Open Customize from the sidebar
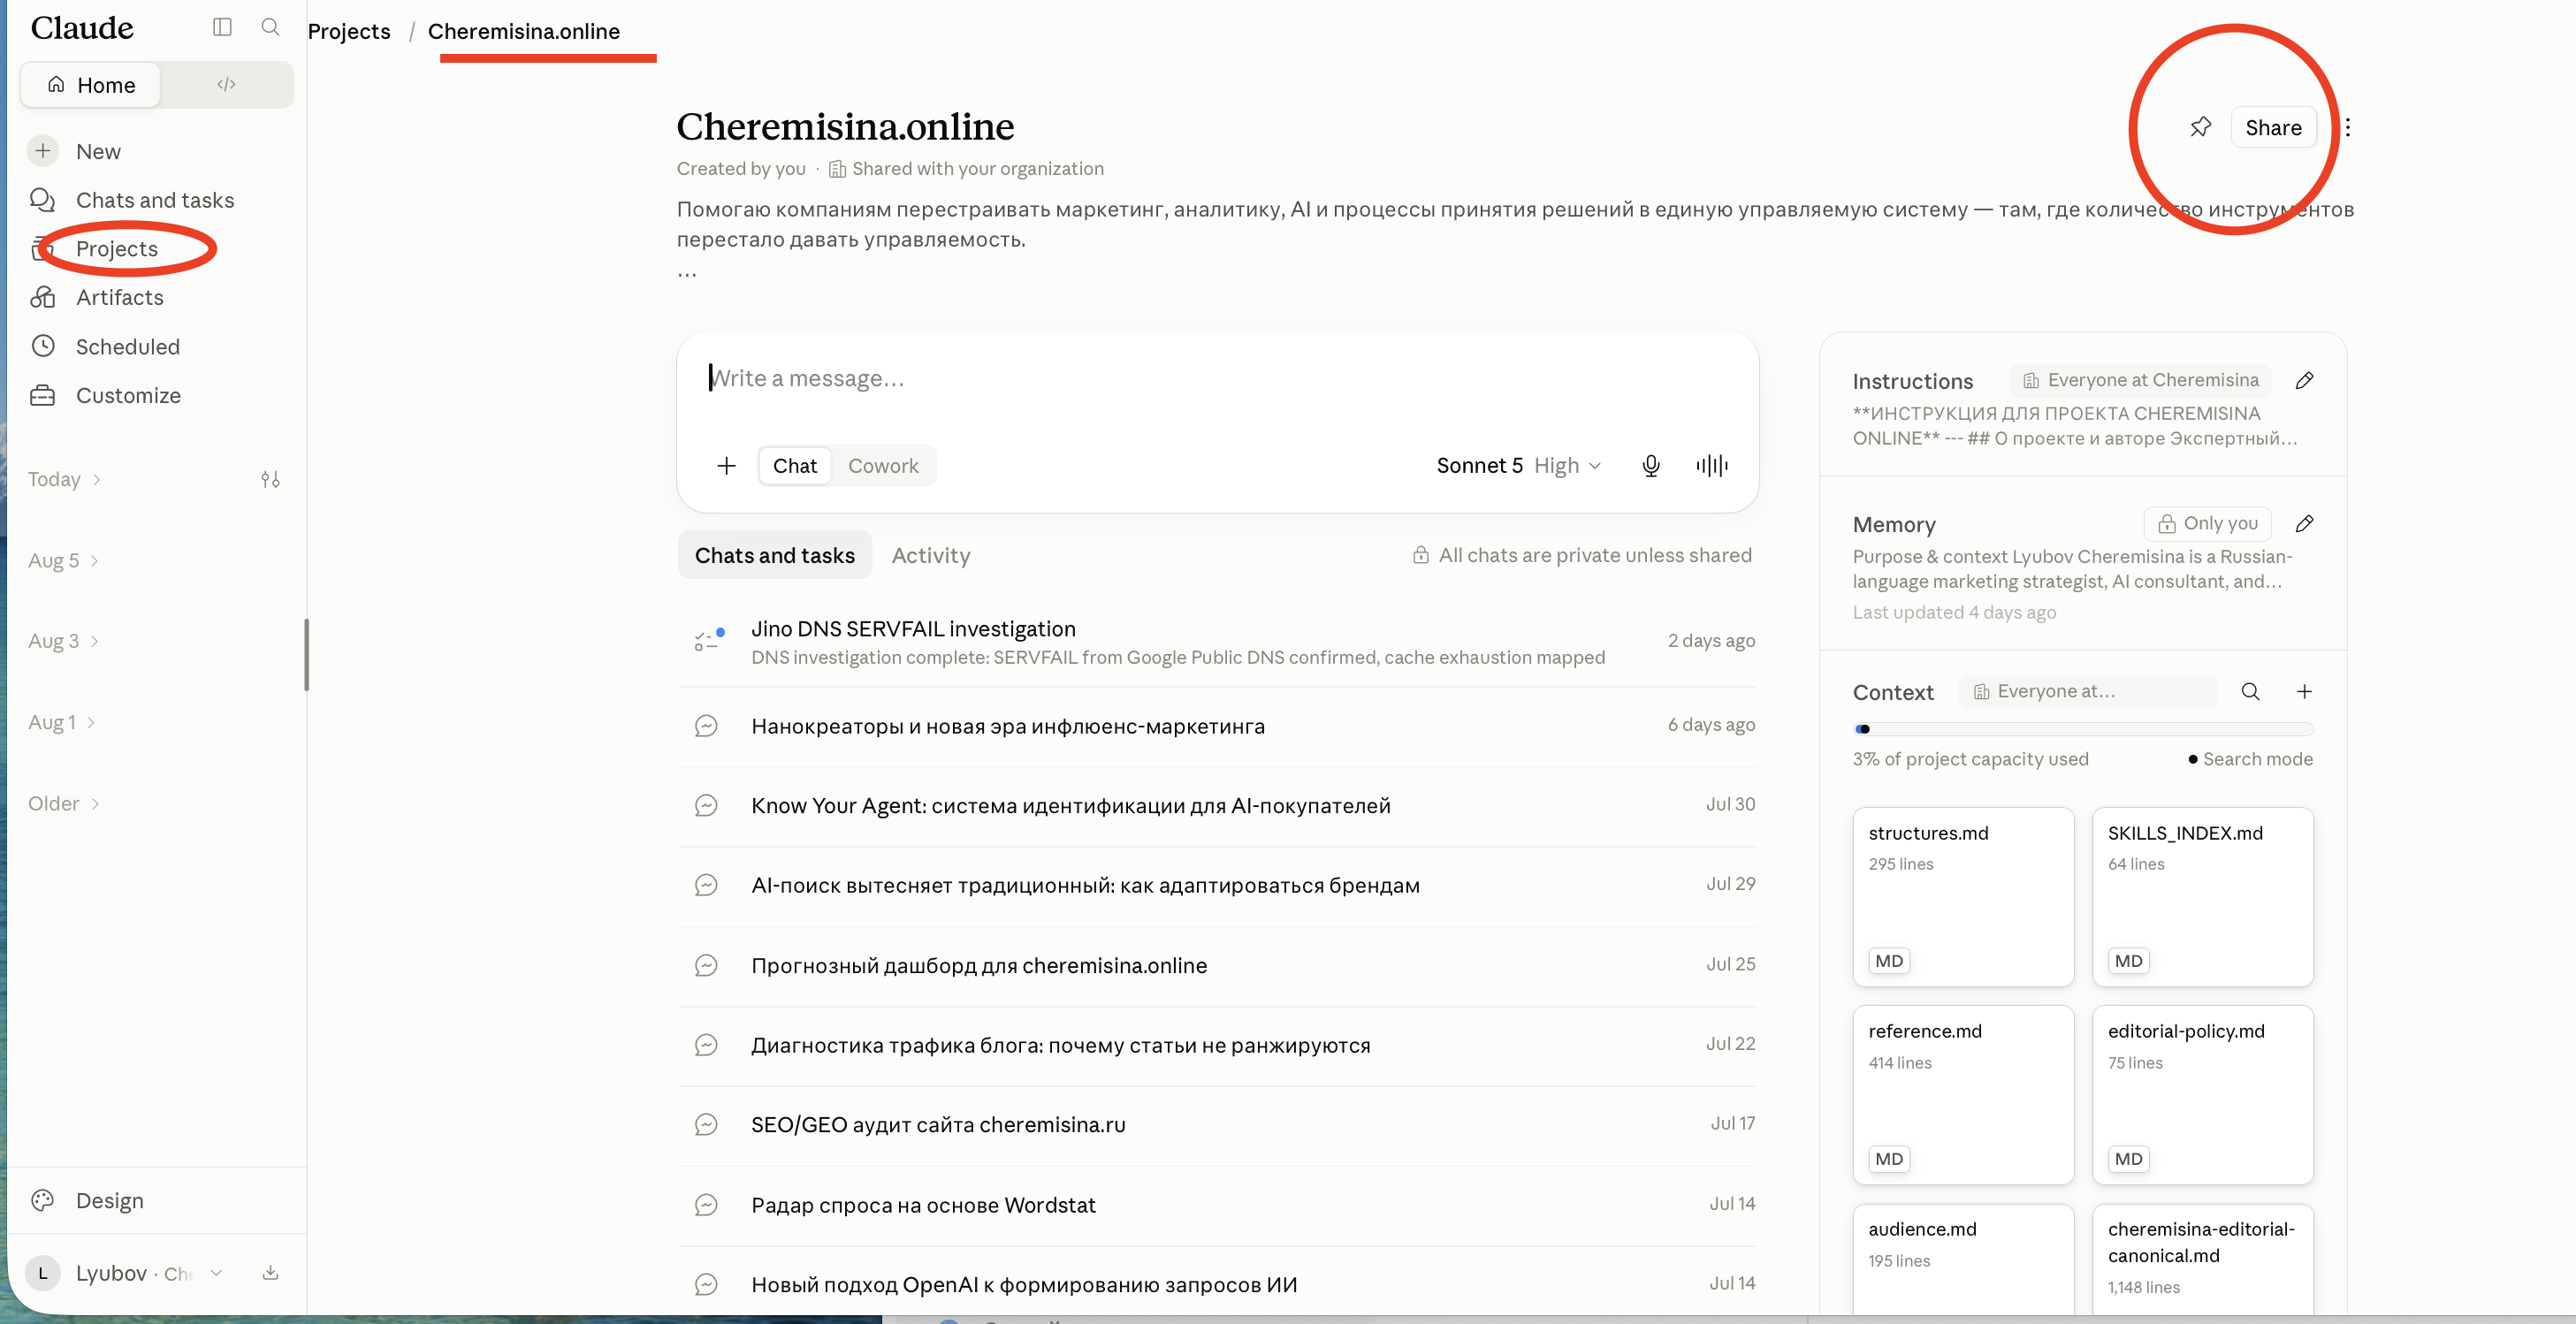Viewport: 2576px width, 1324px height. click(x=128, y=395)
